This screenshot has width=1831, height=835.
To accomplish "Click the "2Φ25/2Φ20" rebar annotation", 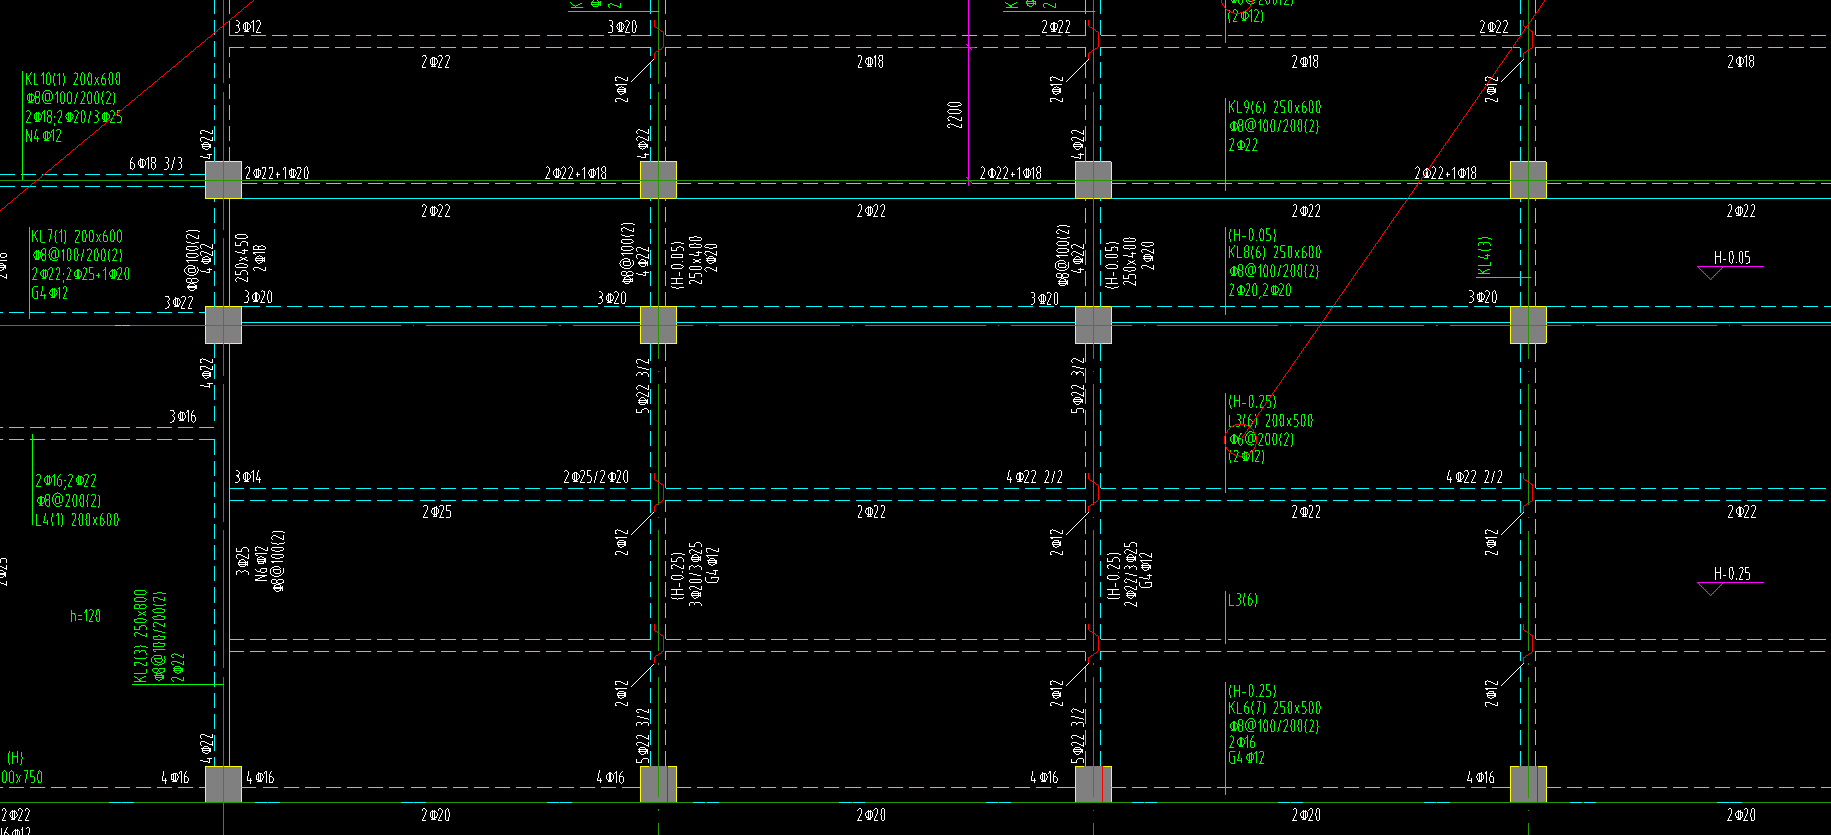I will click(x=596, y=477).
